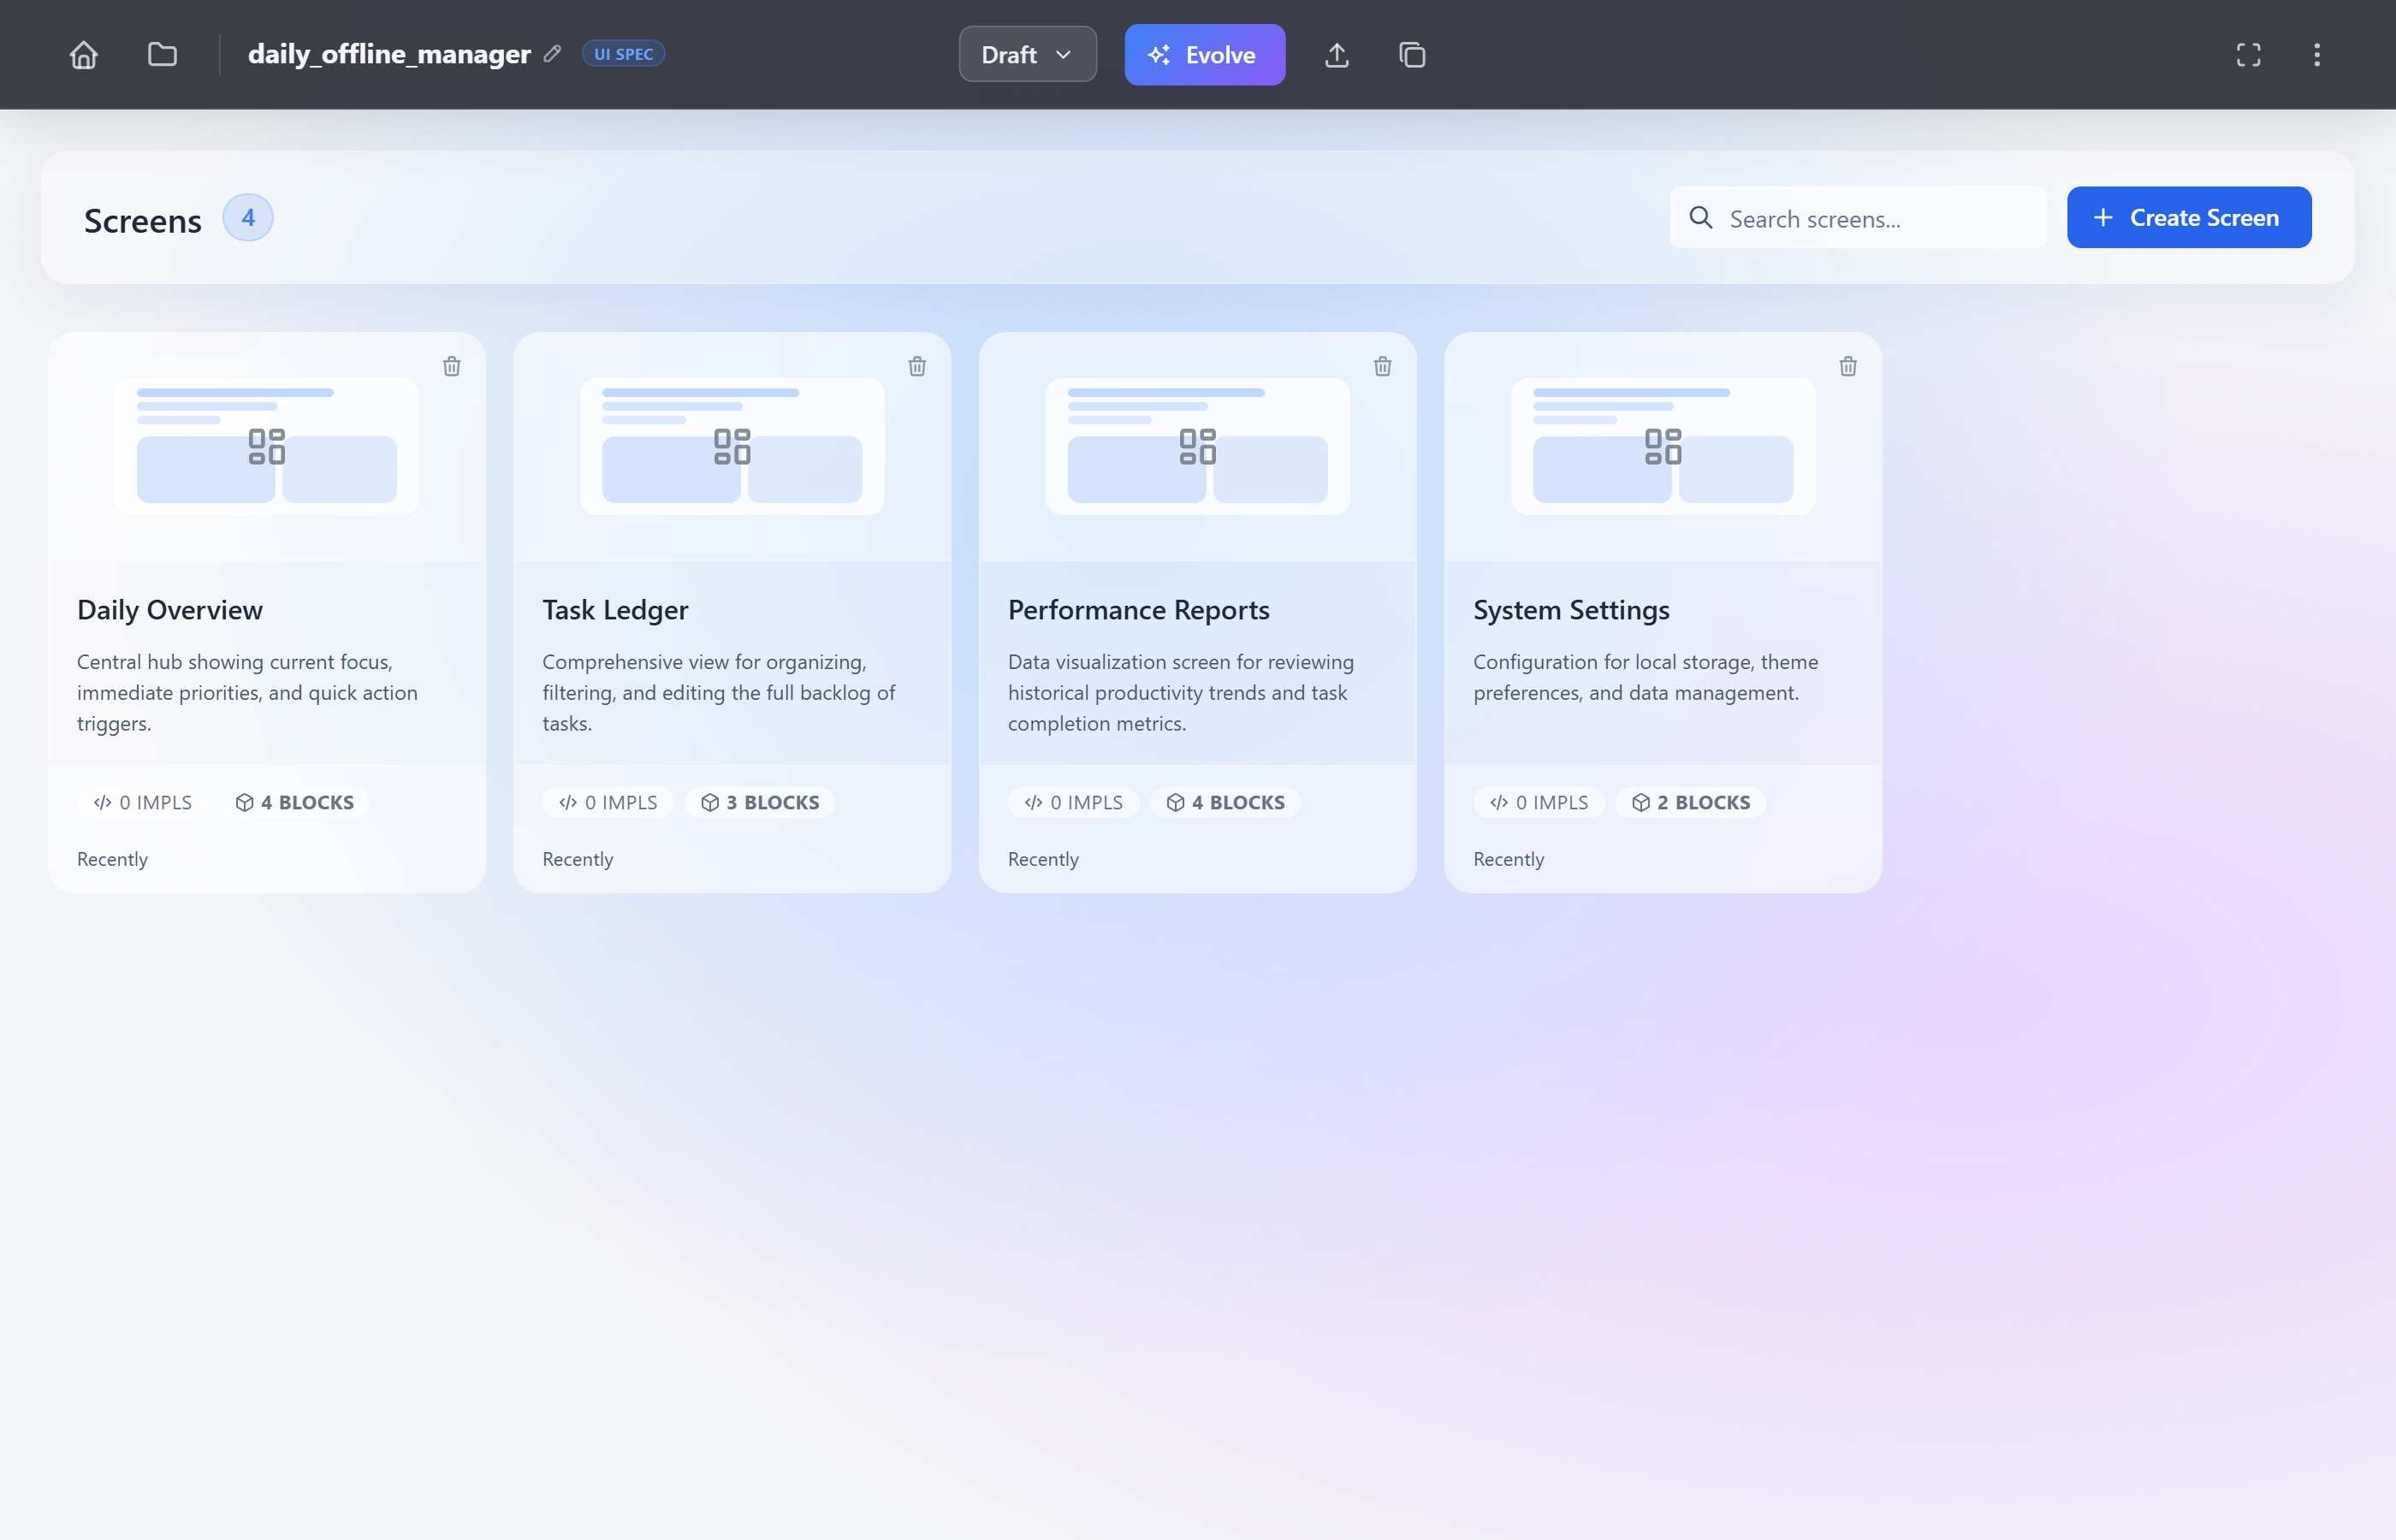
Task: Click the 4 BLOCKS badge on Performance Reports
Action: [1225, 802]
